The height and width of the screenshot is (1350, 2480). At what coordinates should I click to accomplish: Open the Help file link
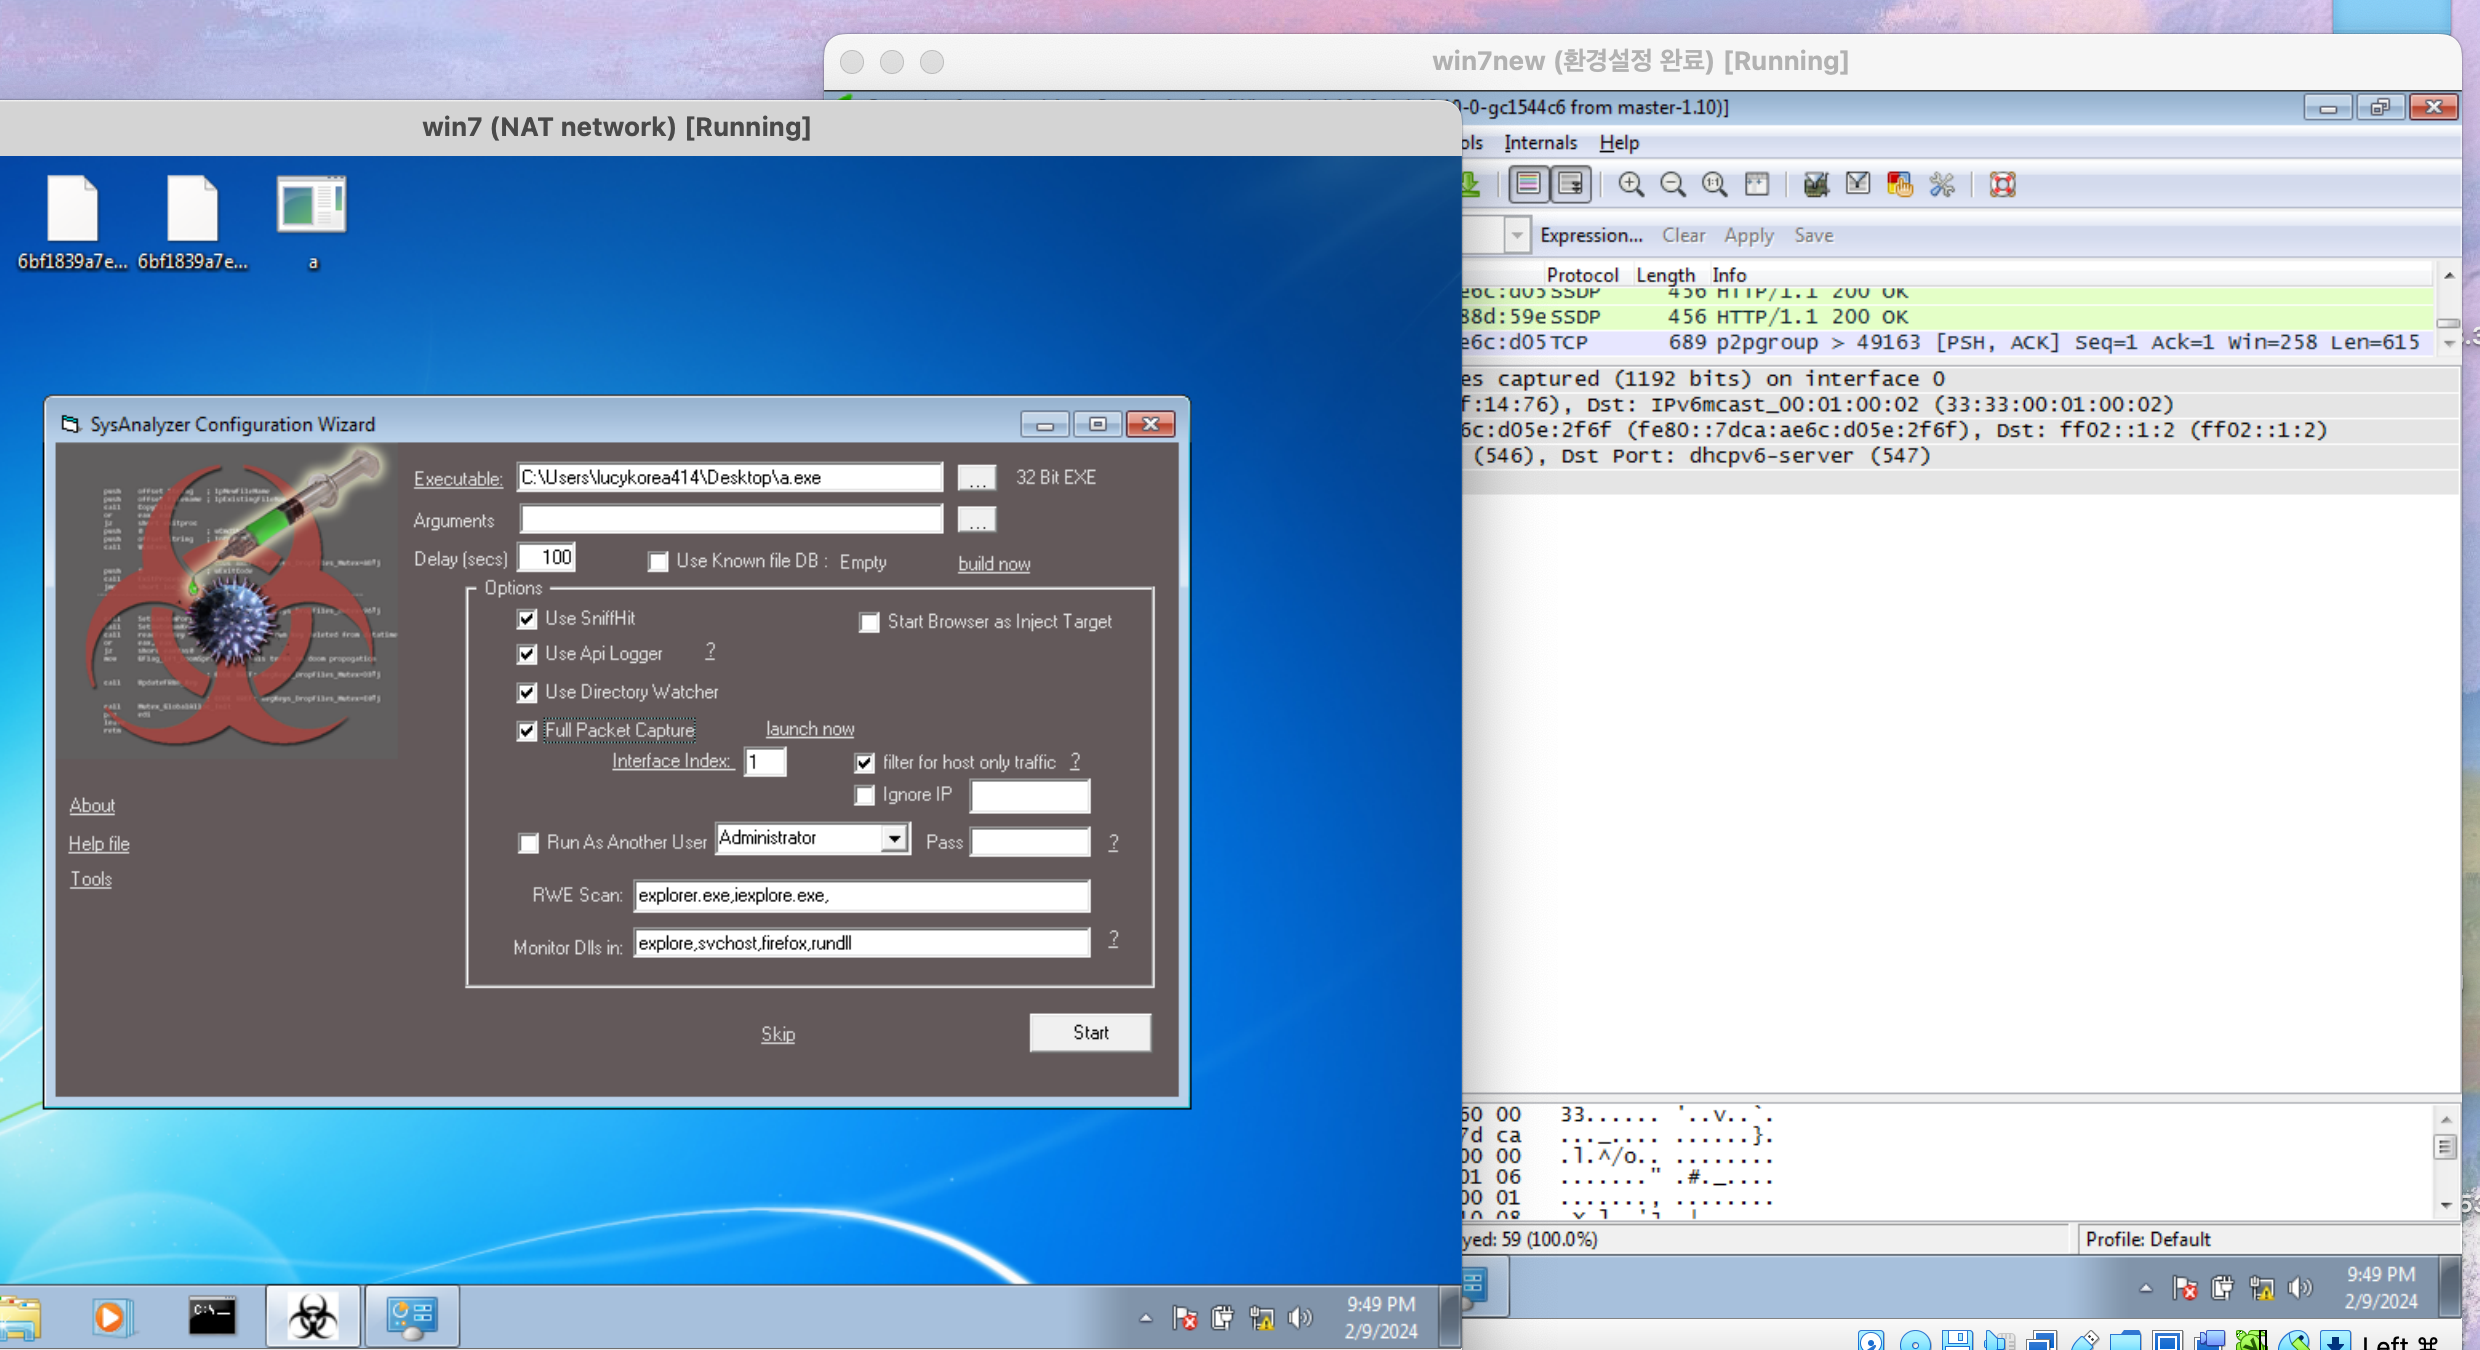click(99, 843)
